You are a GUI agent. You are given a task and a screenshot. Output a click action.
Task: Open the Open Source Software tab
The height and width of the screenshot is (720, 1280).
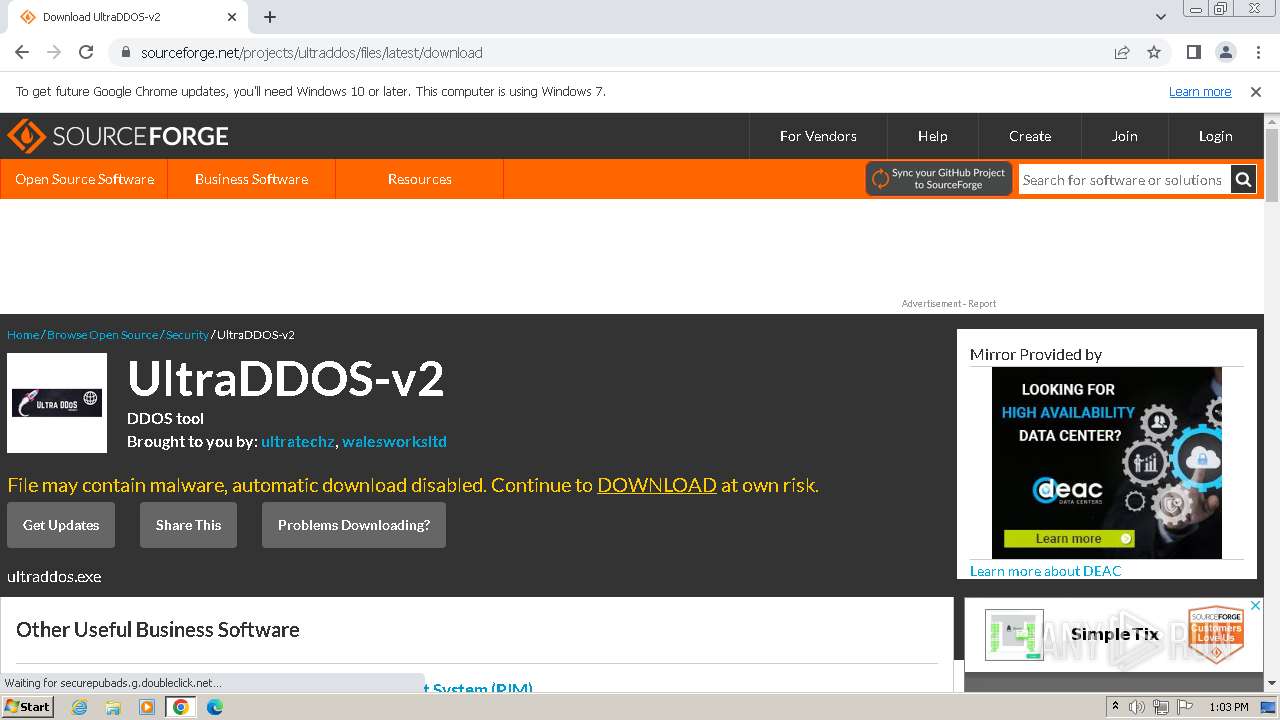pyautogui.click(x=84, y=179)
